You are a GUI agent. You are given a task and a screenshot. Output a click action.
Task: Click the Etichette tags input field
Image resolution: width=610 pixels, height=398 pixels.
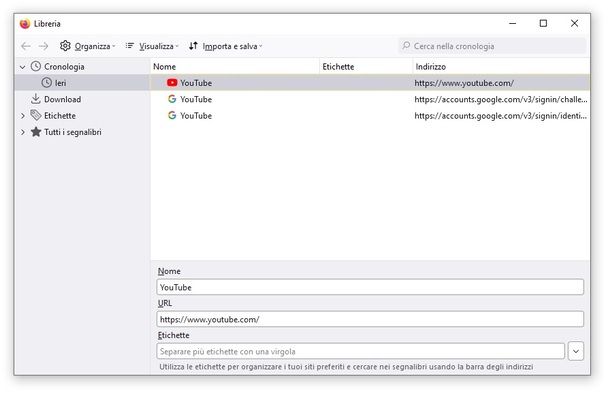[x=361, y=351]
